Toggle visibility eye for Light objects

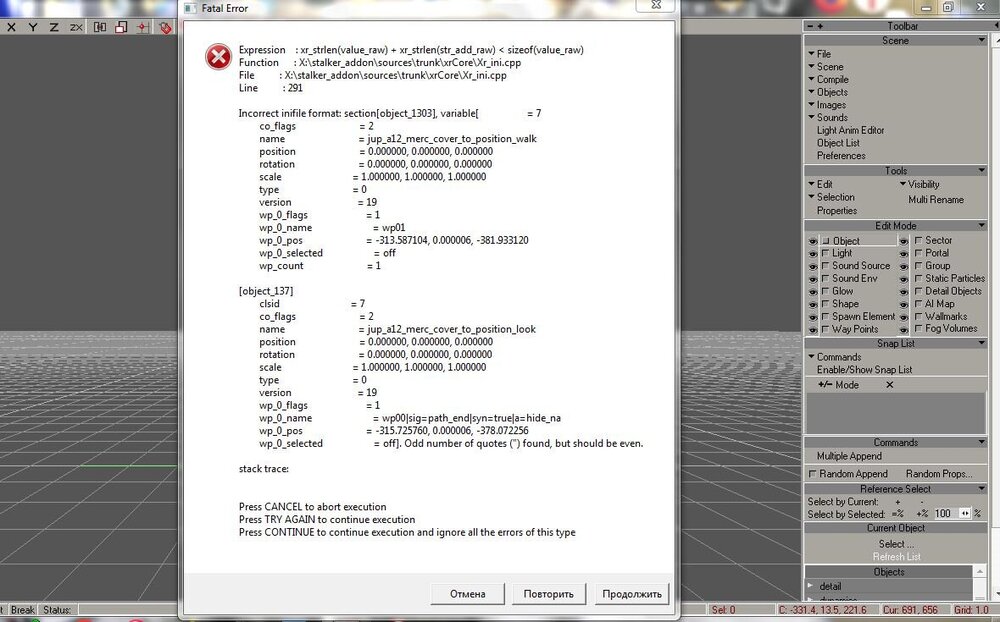[812, 254]
